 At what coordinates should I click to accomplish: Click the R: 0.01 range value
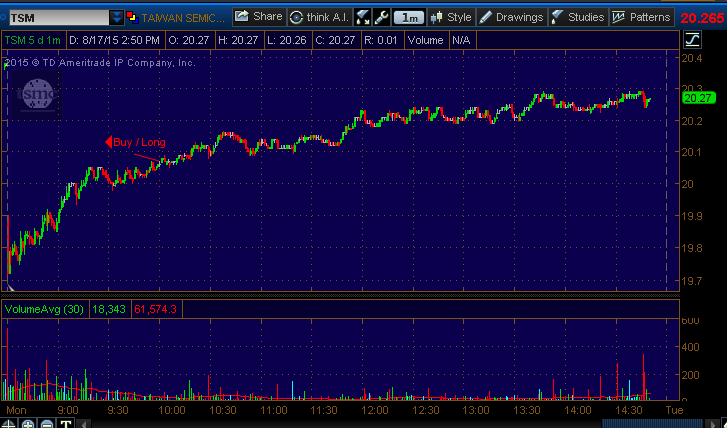(x=381, y=40)
